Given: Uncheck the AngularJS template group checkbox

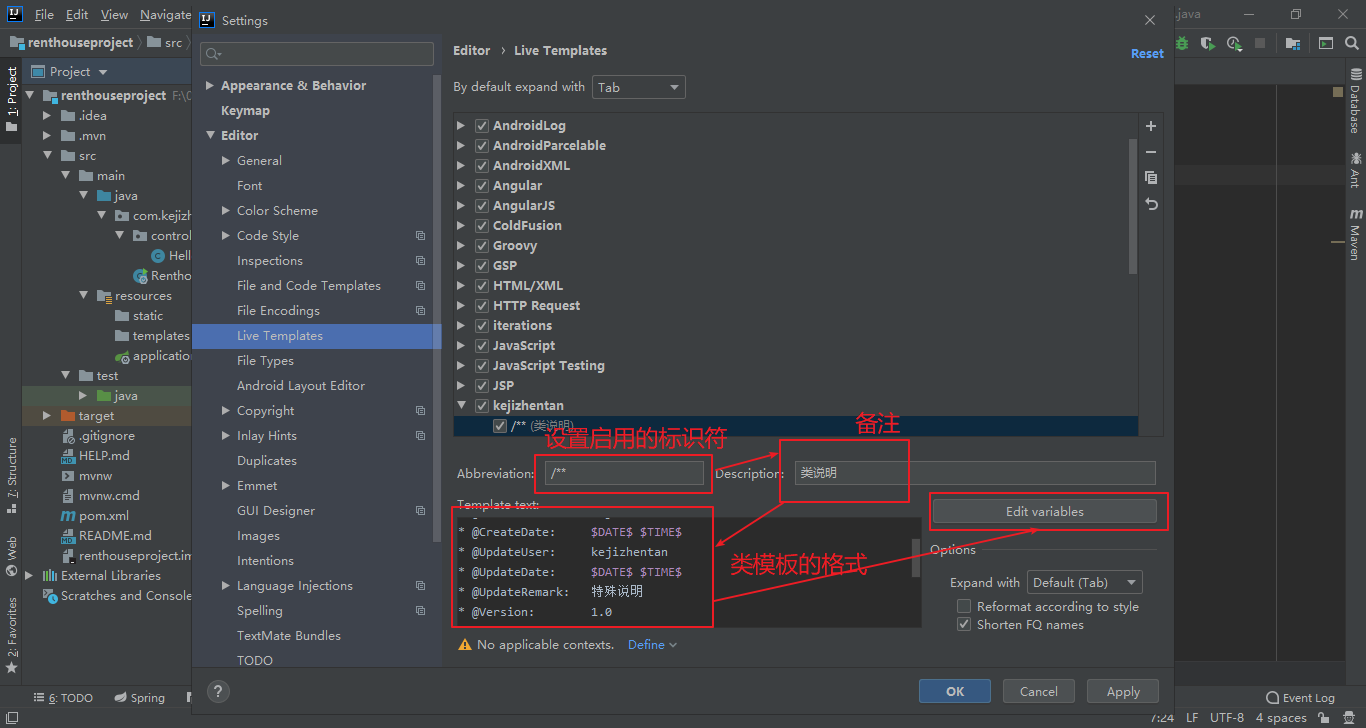Looking at the screenshot, I should pos(482,206).
